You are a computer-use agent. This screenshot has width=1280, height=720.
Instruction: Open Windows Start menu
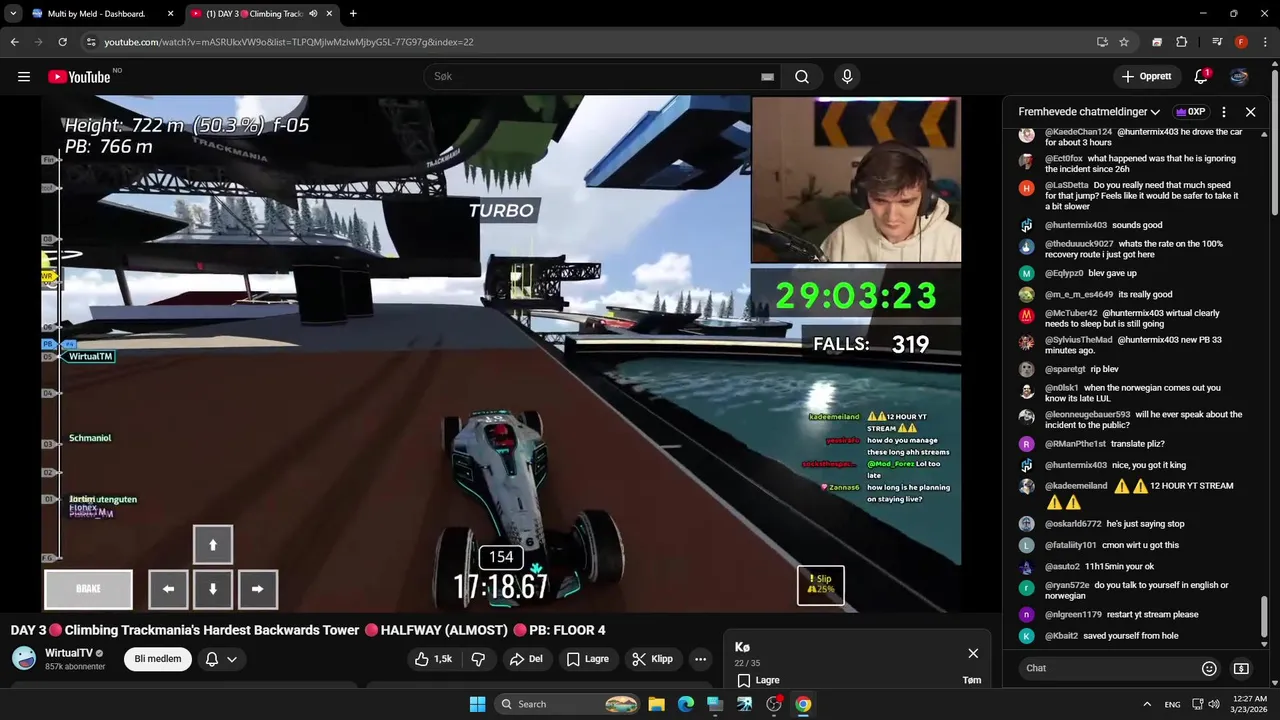coord(477,704)
